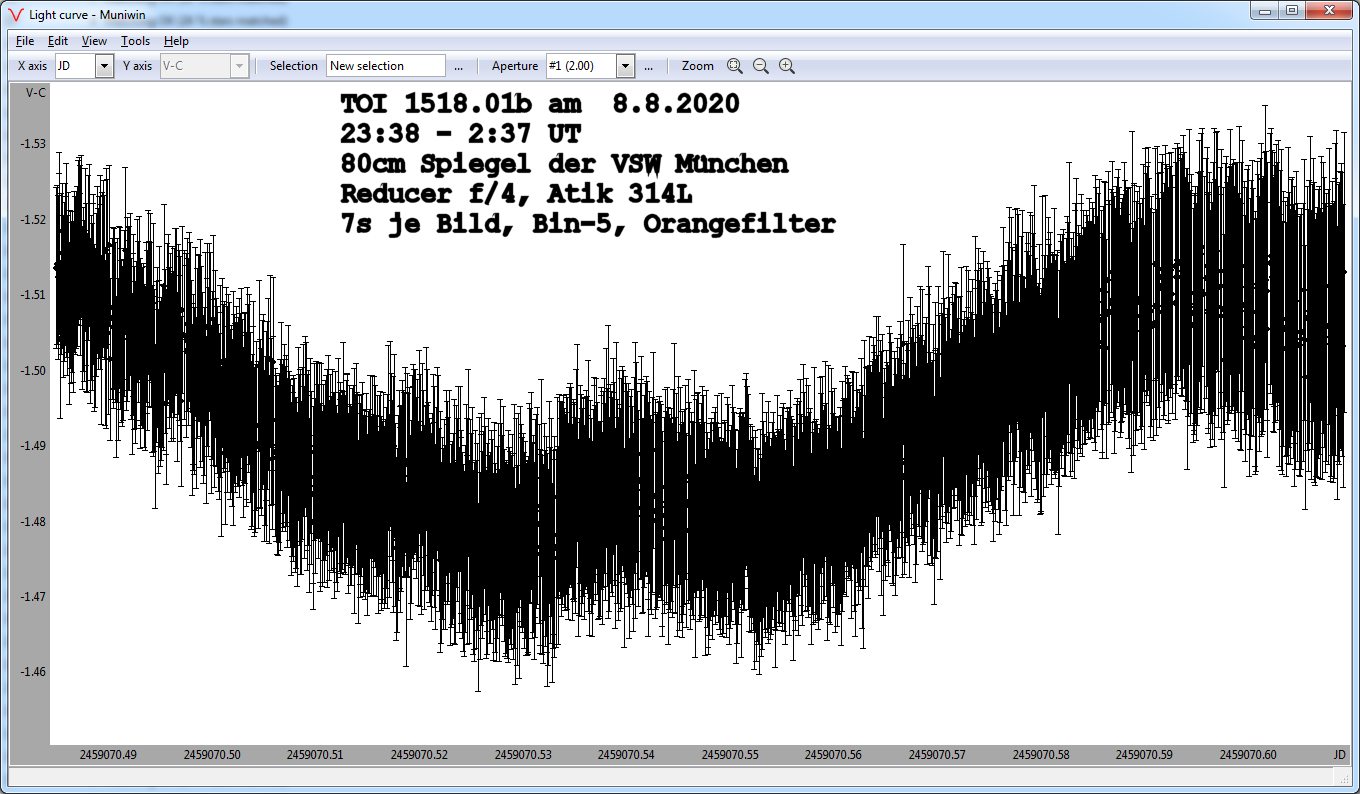Open the Tools menu

point(135,41)
